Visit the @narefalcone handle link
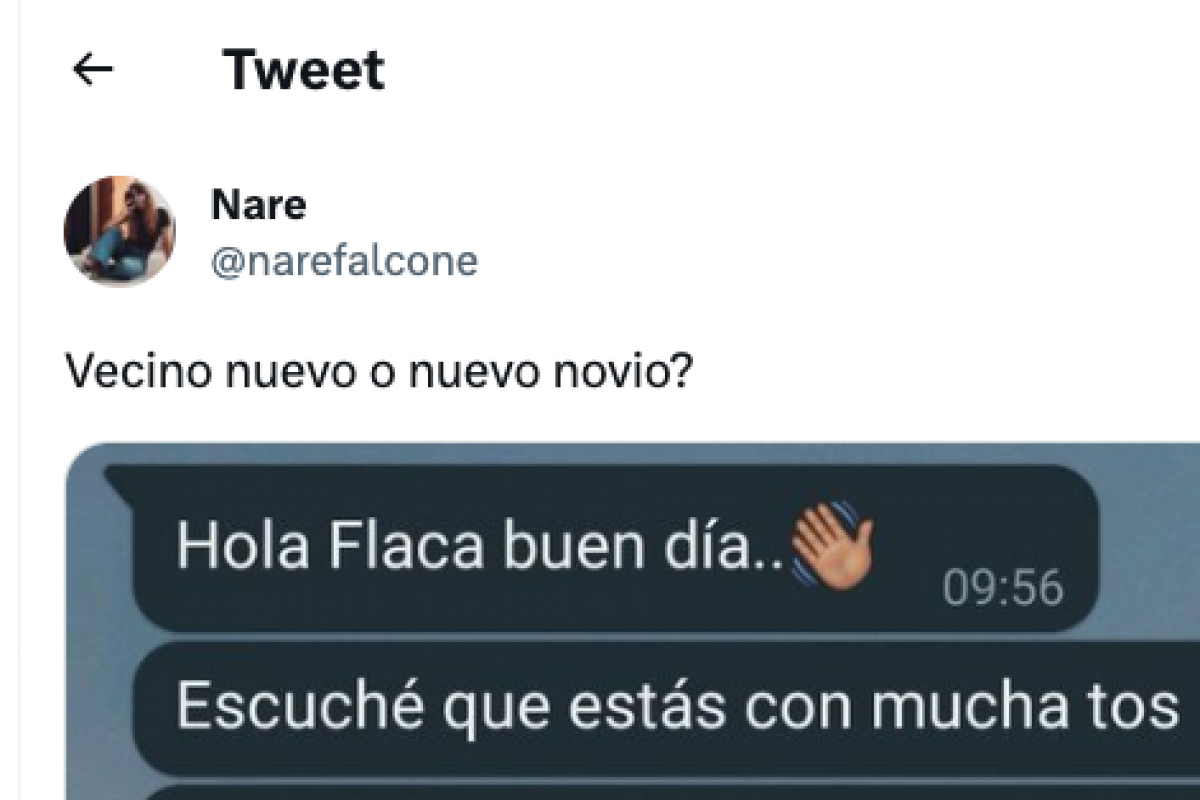This screenshot has height=800, width=1200. point(345,261)
